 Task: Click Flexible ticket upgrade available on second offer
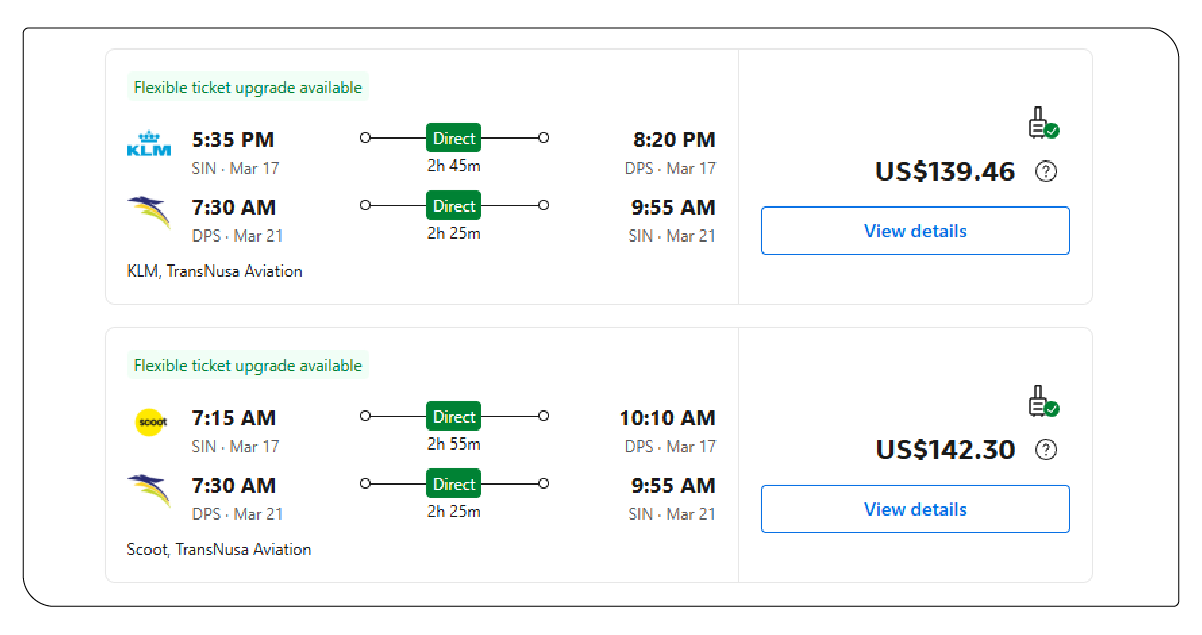click(247, 365)
